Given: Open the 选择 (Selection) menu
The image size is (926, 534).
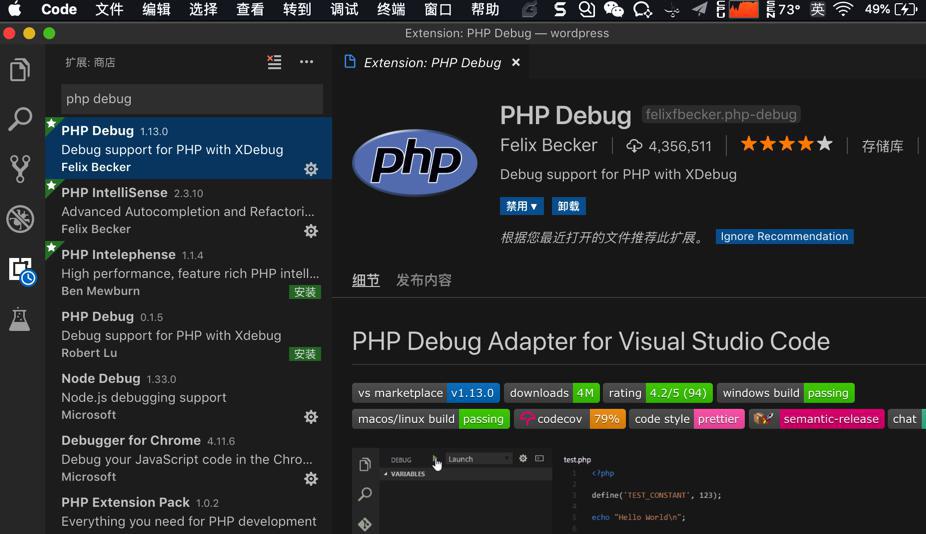Looking at the screenshot, I should click(x=203, y=9).
